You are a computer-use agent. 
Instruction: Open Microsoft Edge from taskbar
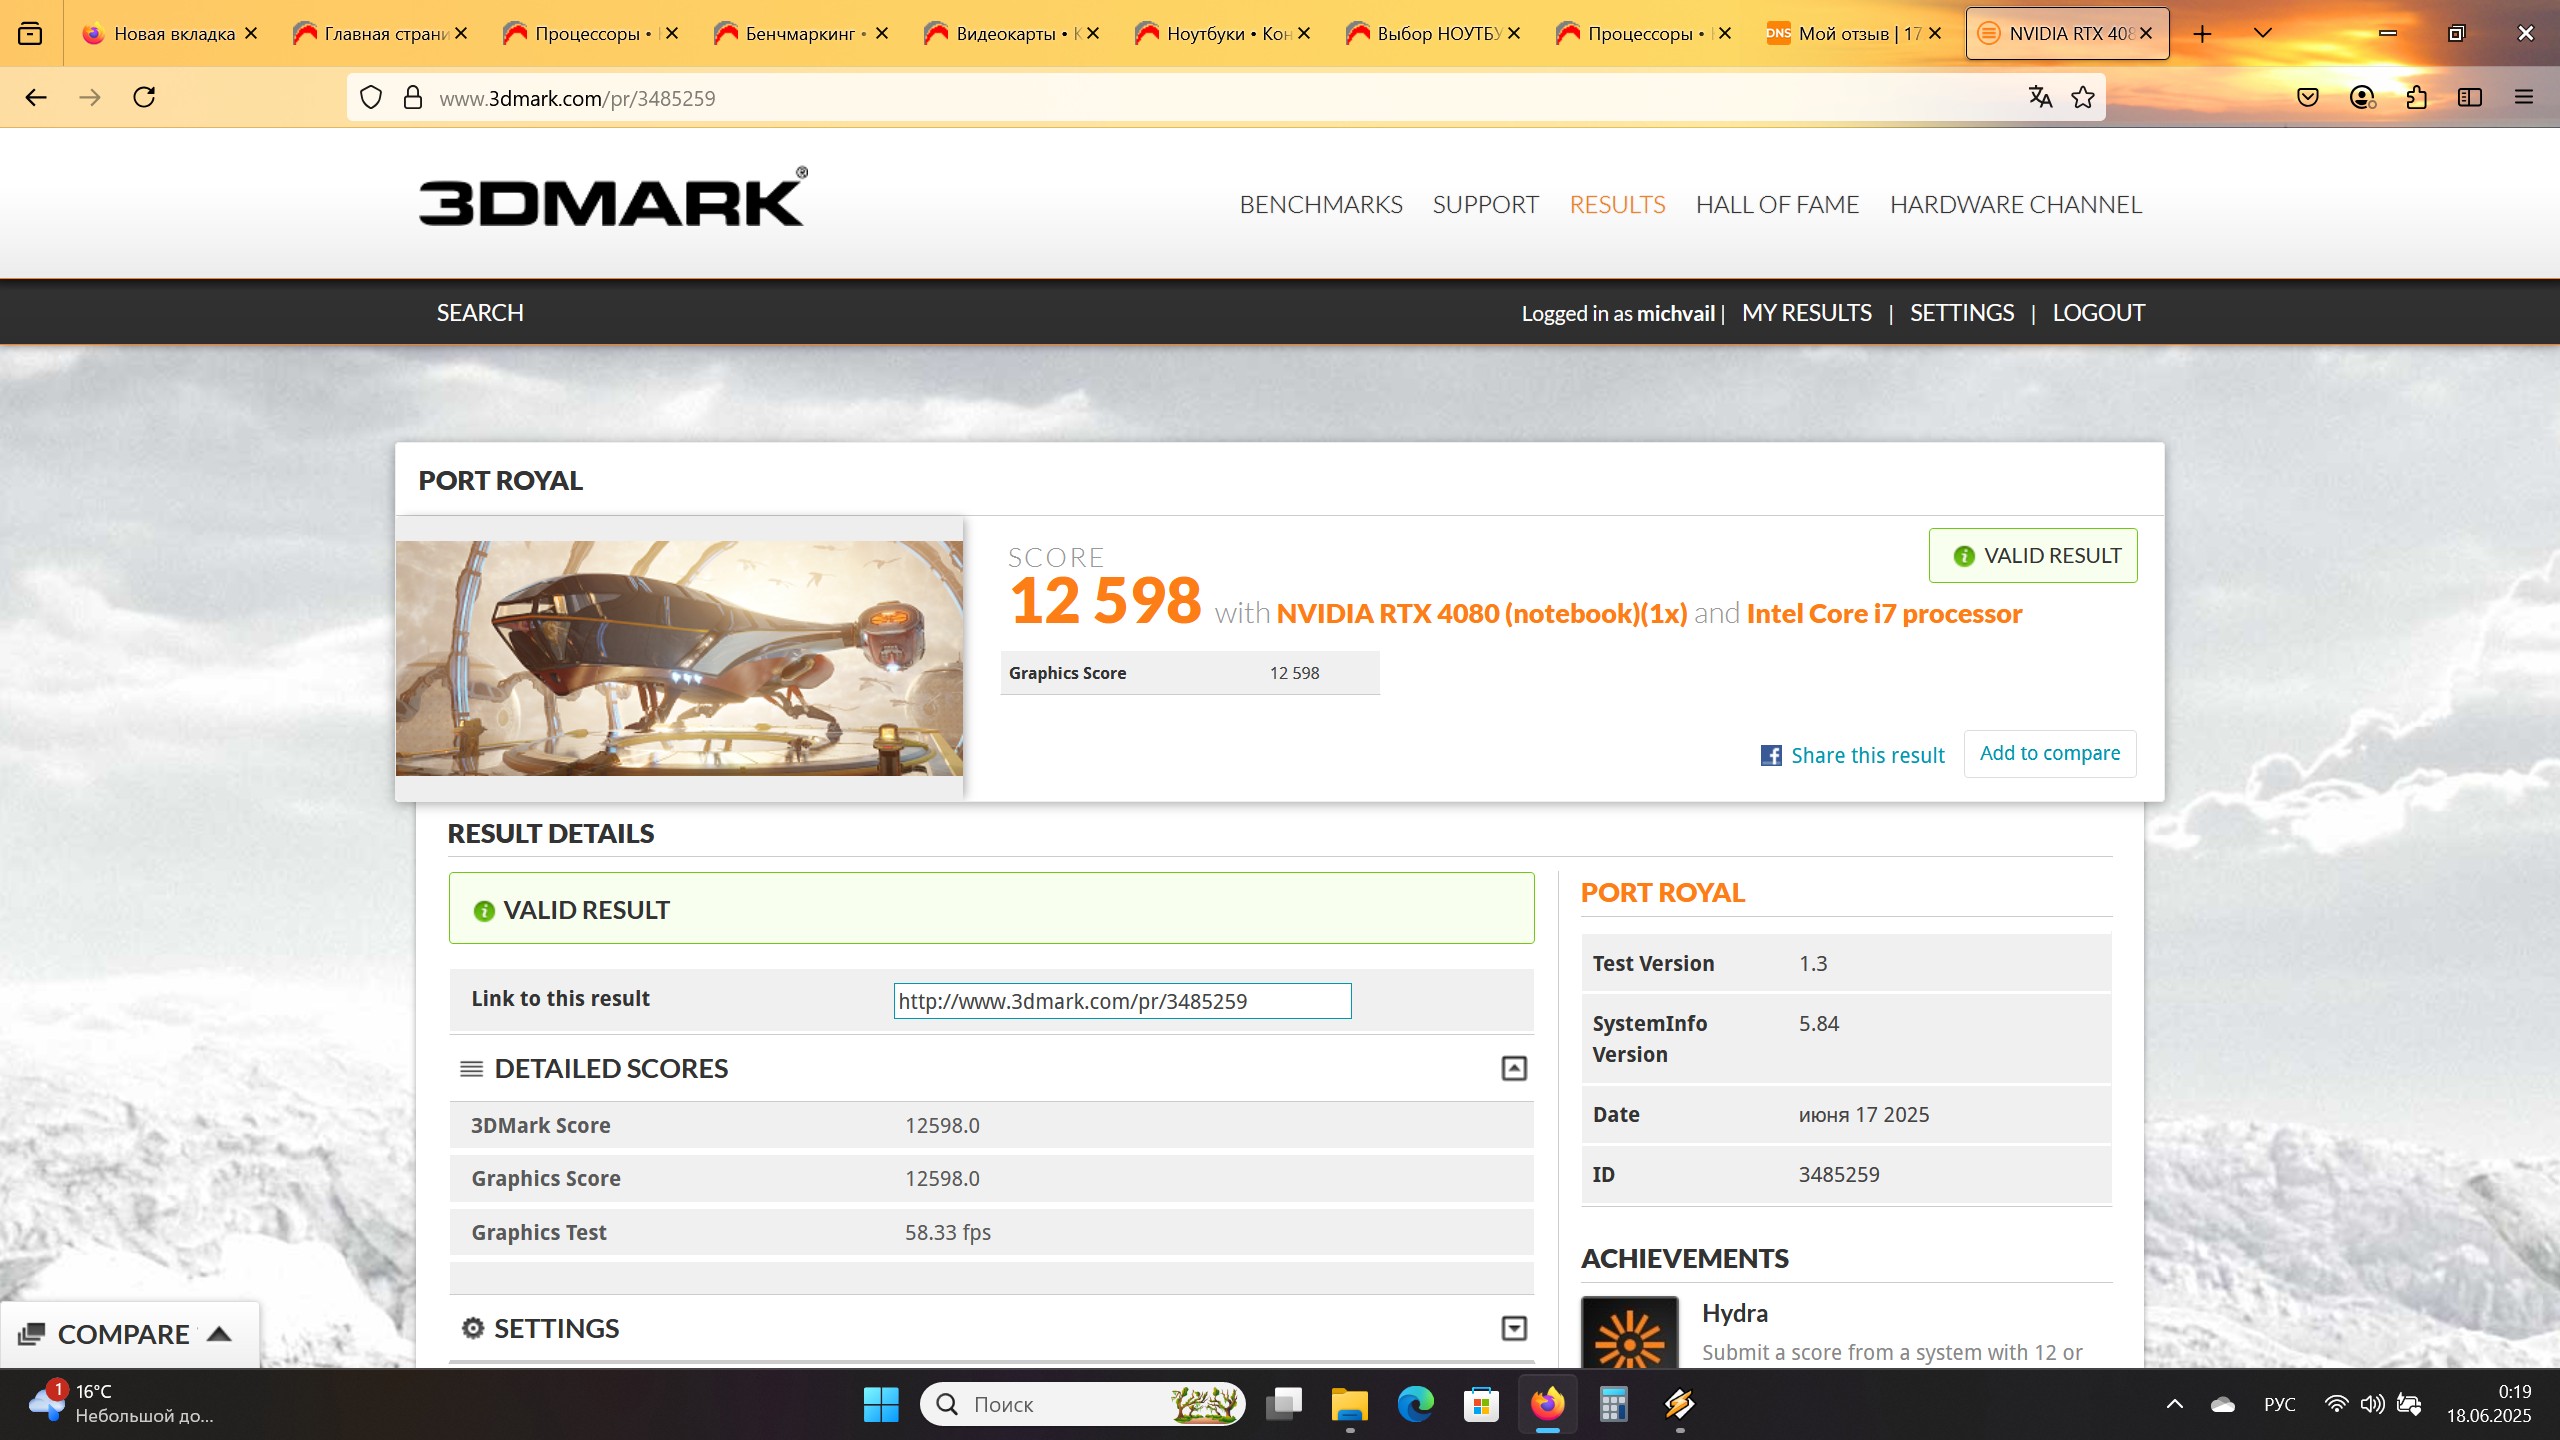(x=1415, y=1404)
